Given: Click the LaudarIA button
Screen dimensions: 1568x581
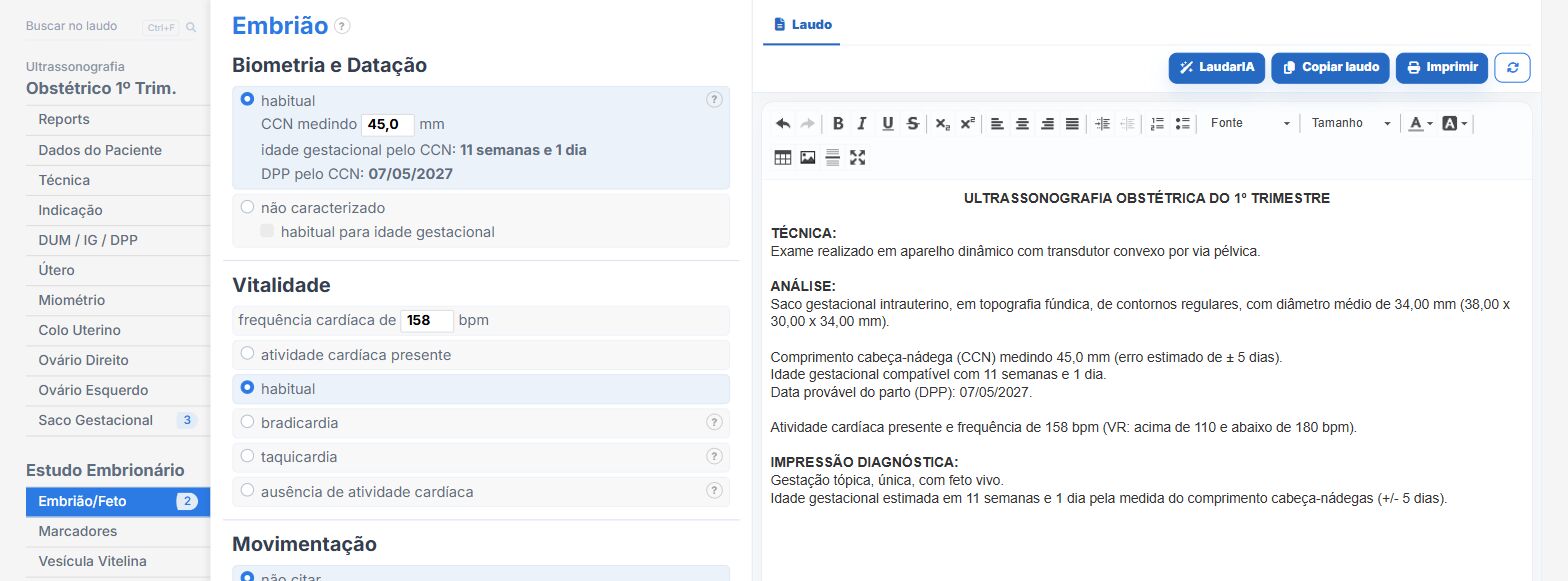Looking at the screenshot, I should [1216, 68].
